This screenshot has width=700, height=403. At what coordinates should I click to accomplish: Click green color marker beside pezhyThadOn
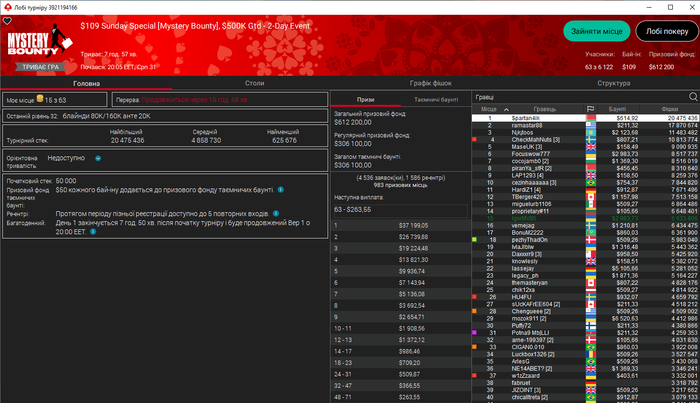coord(474,240)
